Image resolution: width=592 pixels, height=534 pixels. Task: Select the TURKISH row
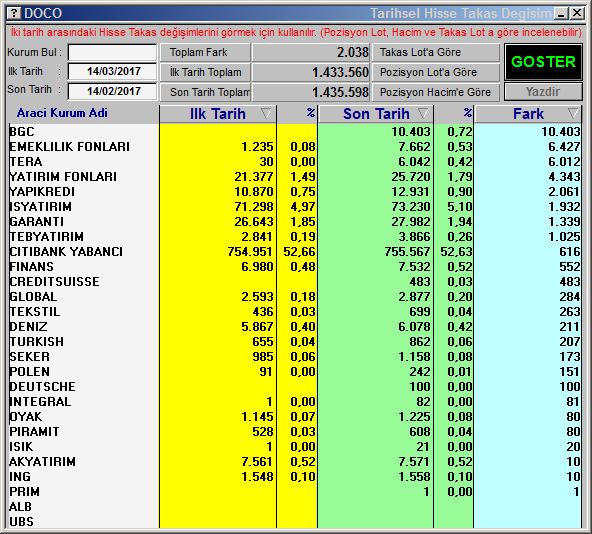pos(294,342)
